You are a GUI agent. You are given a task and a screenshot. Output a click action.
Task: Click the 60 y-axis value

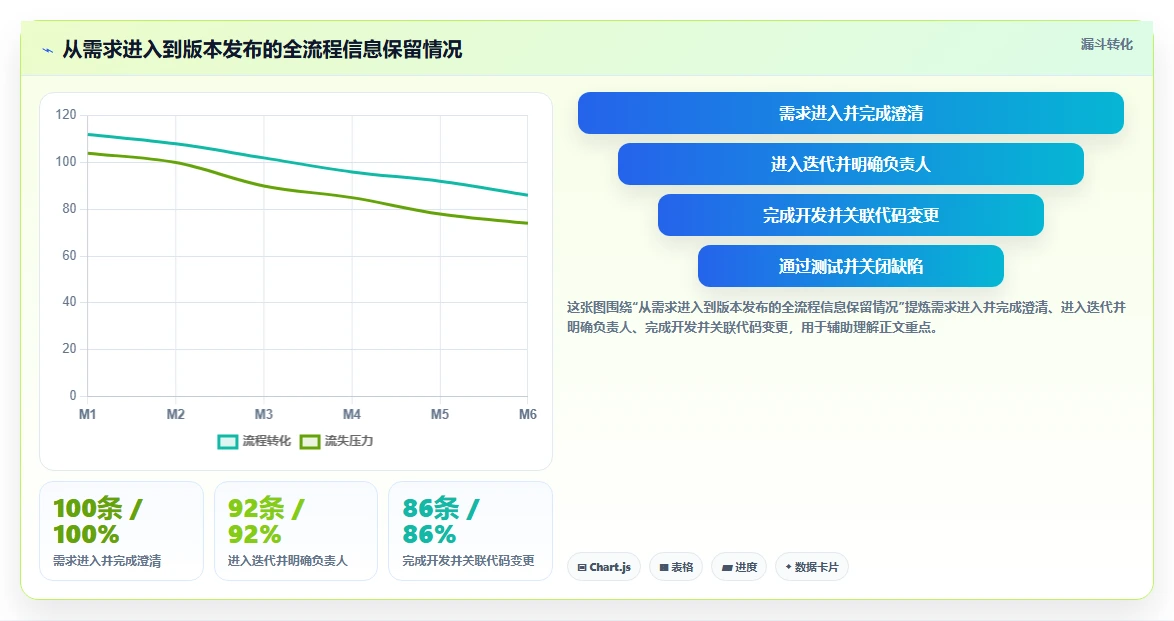point(69,255)
